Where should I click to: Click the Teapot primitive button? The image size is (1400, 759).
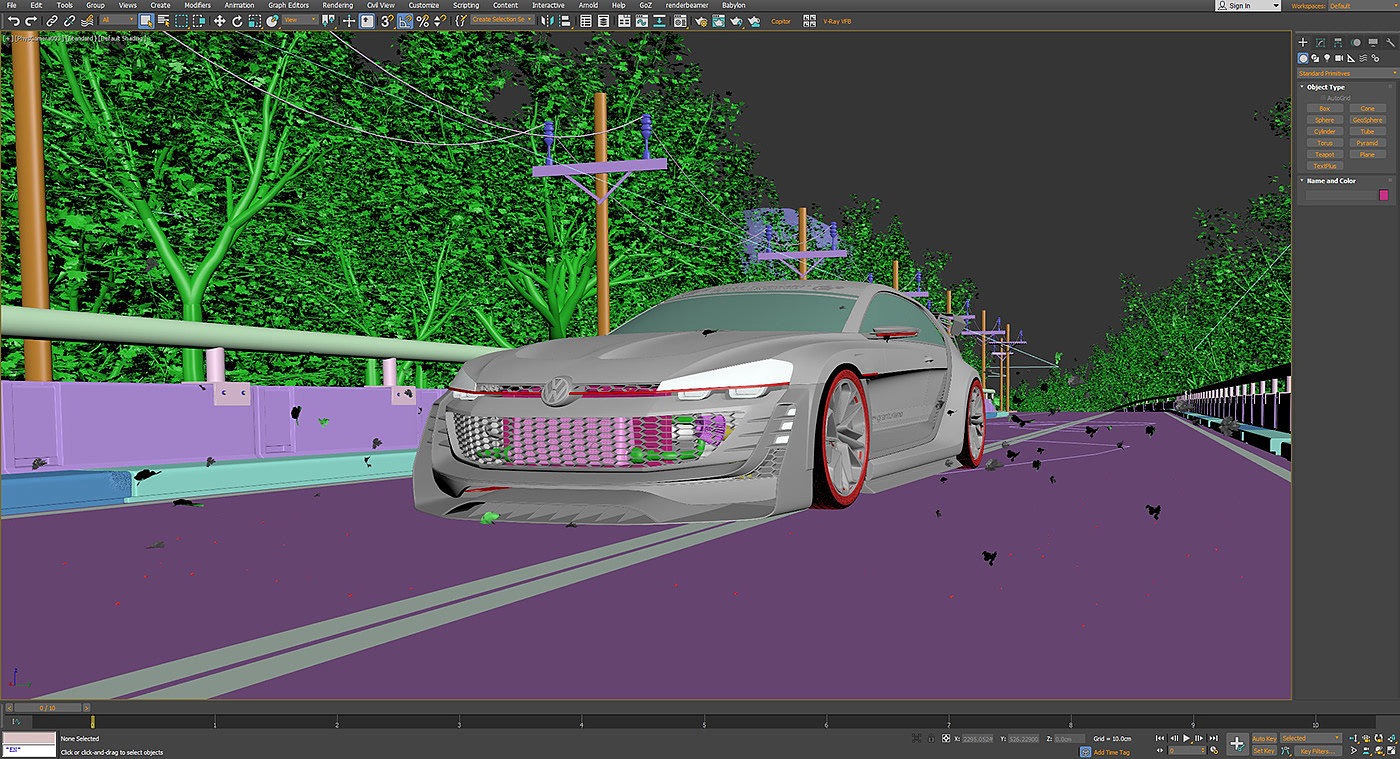click(1324, 154)
